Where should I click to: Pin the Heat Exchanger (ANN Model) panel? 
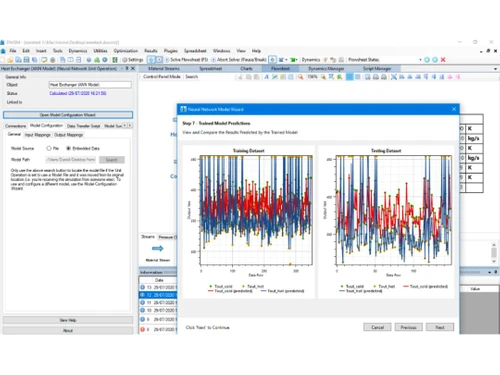point(127,68)
